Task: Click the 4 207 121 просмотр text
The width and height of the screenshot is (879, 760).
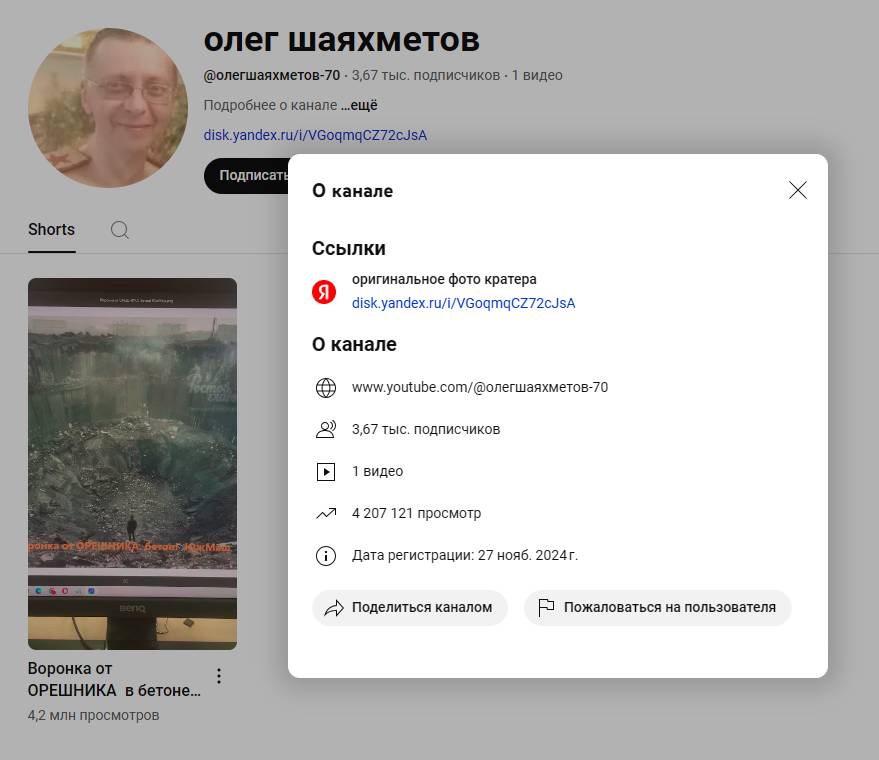Action: pos(417,513)
